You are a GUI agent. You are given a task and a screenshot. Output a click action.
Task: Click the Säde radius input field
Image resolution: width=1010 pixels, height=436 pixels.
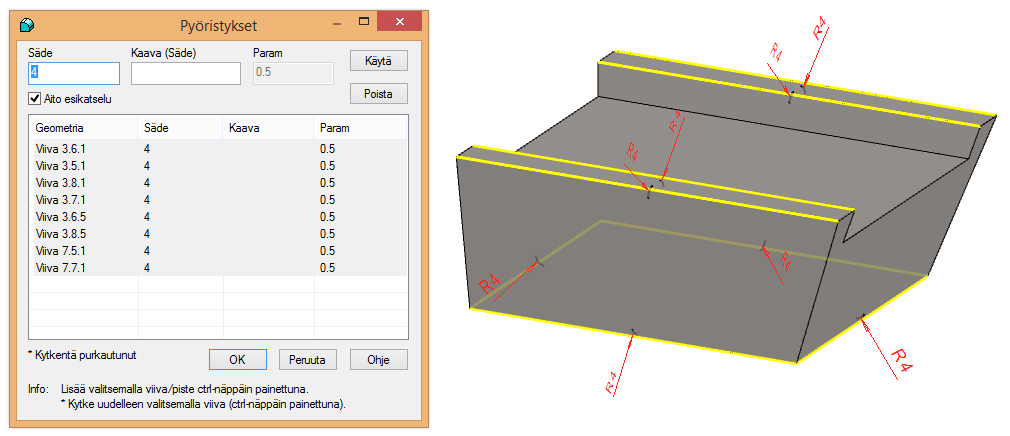click(75, 73)
